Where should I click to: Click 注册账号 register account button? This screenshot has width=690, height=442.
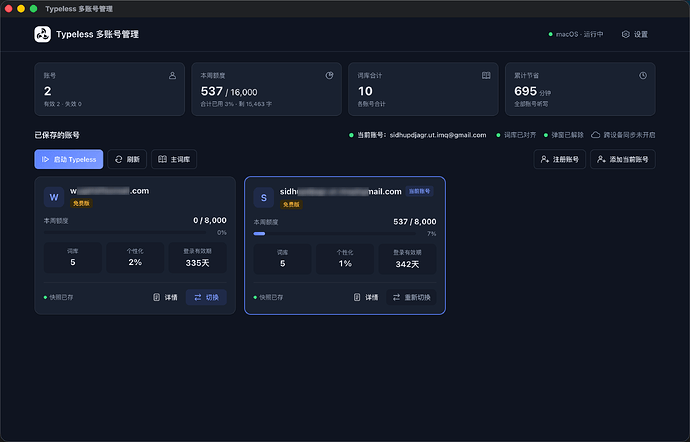[559, 159]
